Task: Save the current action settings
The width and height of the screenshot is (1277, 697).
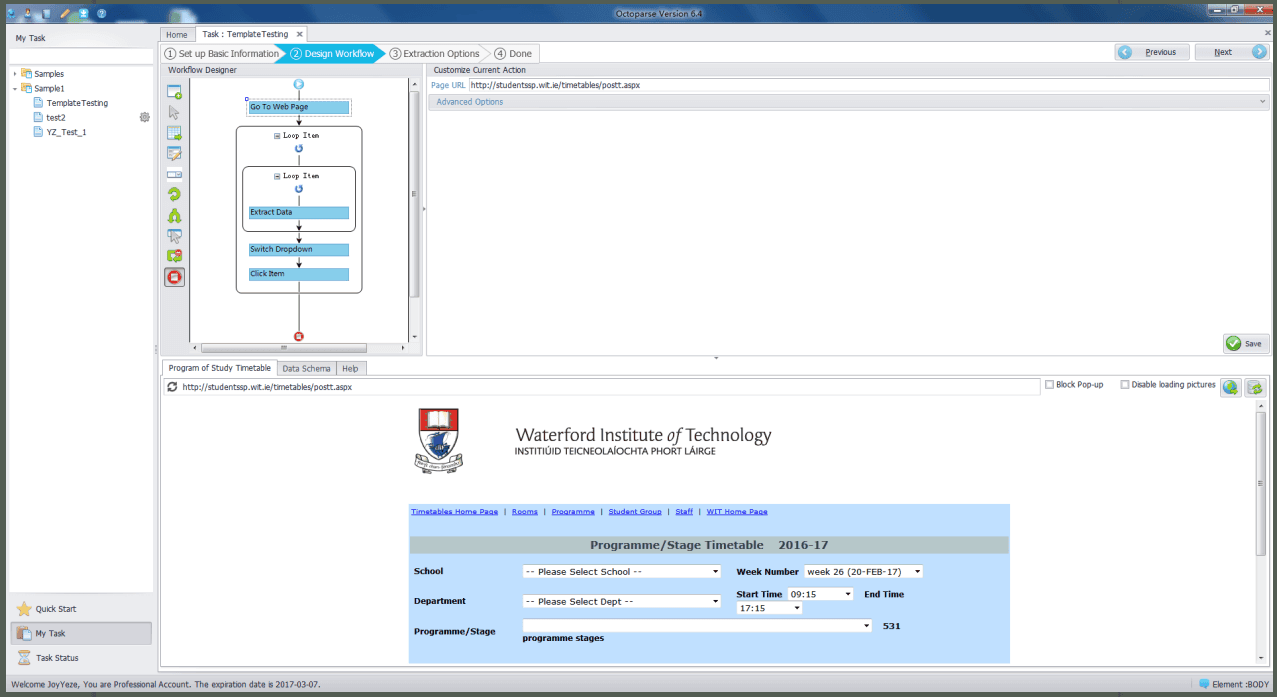Action: coord(1246,343)
